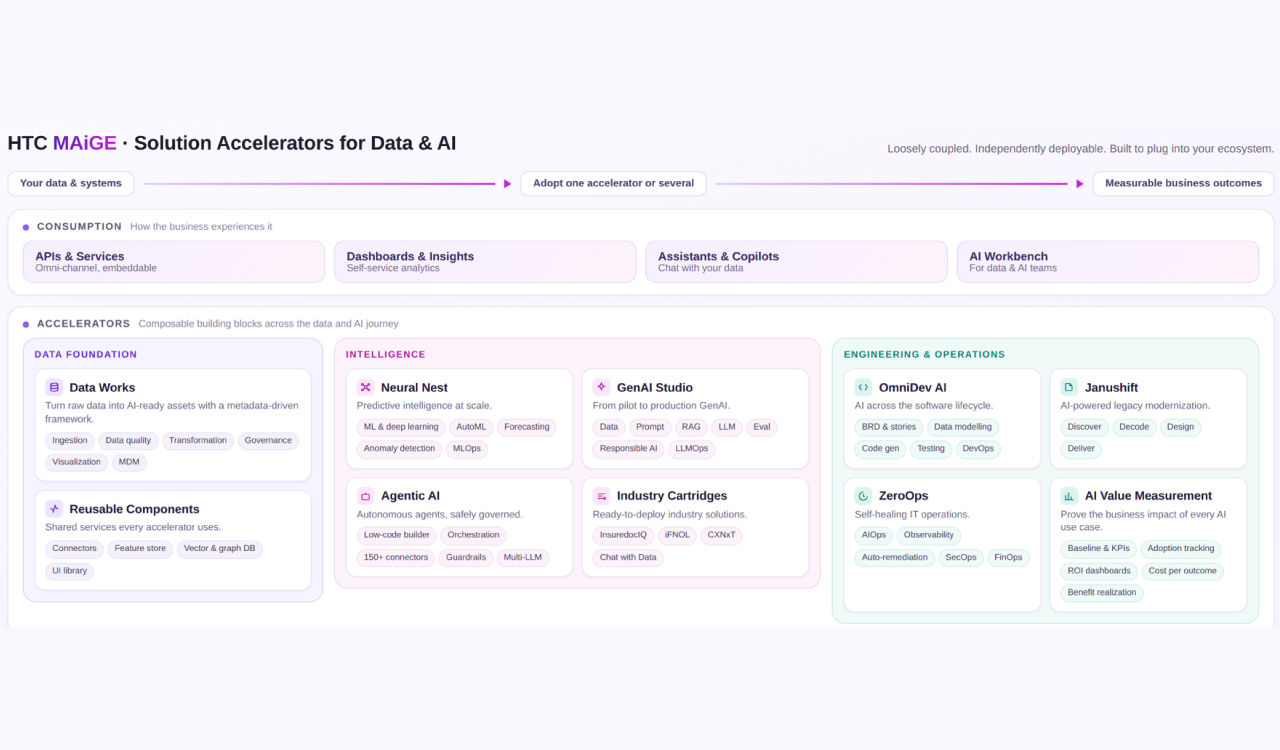This screenshot has height=750, width=1280.
Task: Click the AutoML tag
Action: 471,427
